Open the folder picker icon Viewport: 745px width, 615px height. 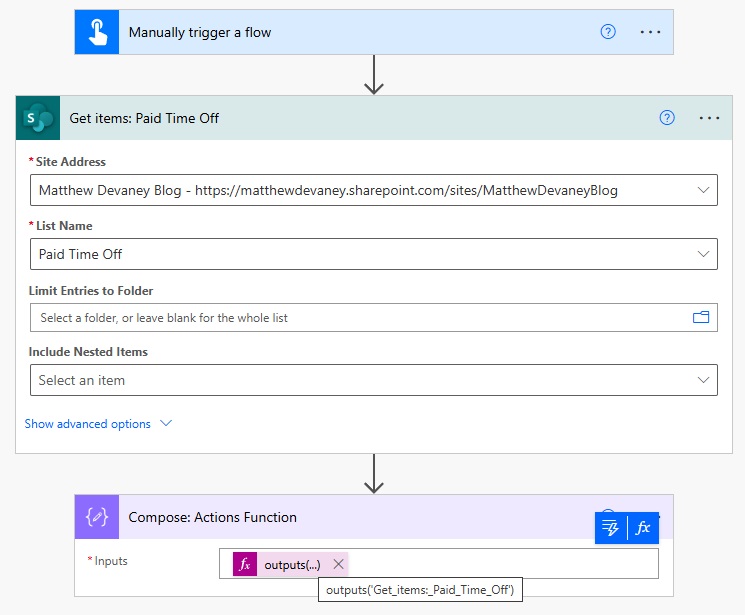[x=701, y=318]
